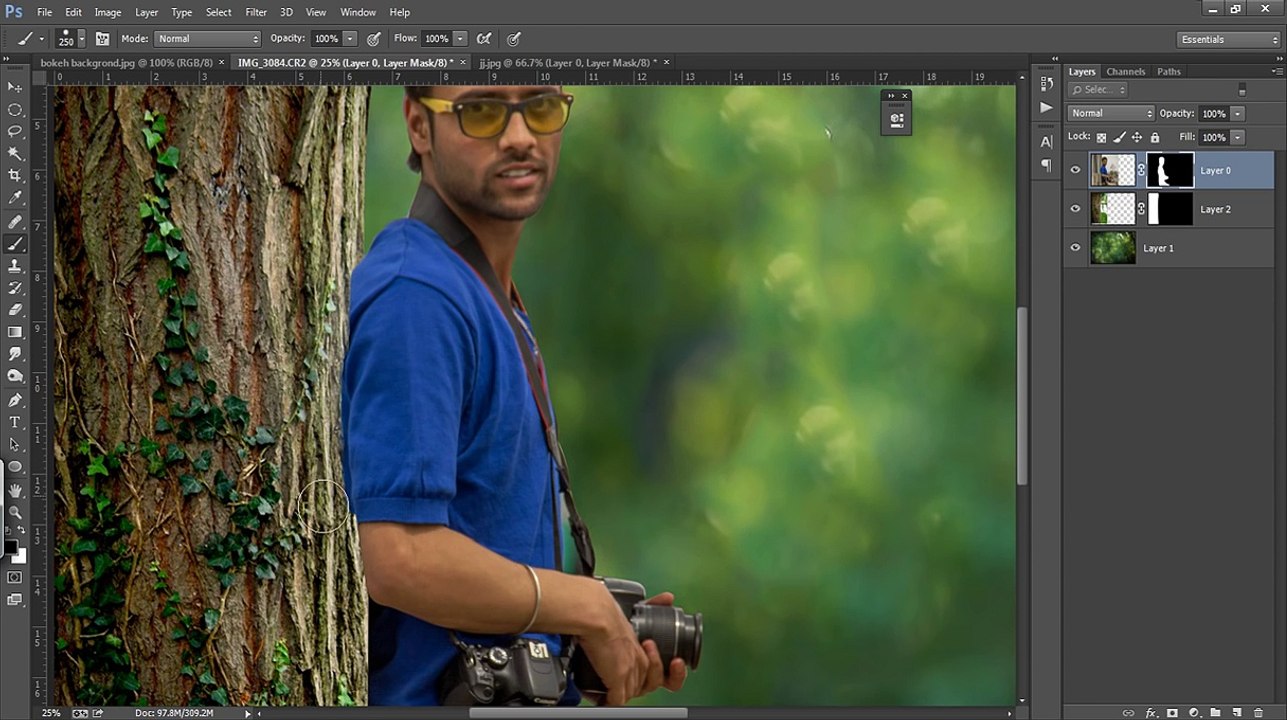Open the Paragraph panel icon

(1046, 166)
